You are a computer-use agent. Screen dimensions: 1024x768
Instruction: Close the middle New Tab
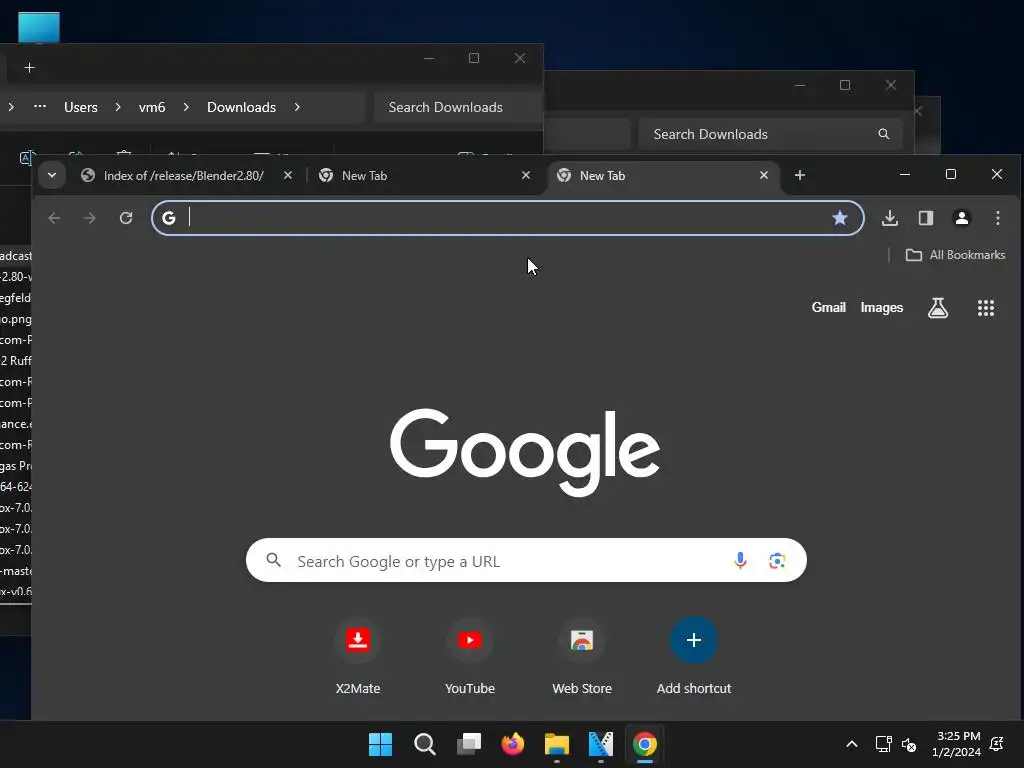(526, 175)
